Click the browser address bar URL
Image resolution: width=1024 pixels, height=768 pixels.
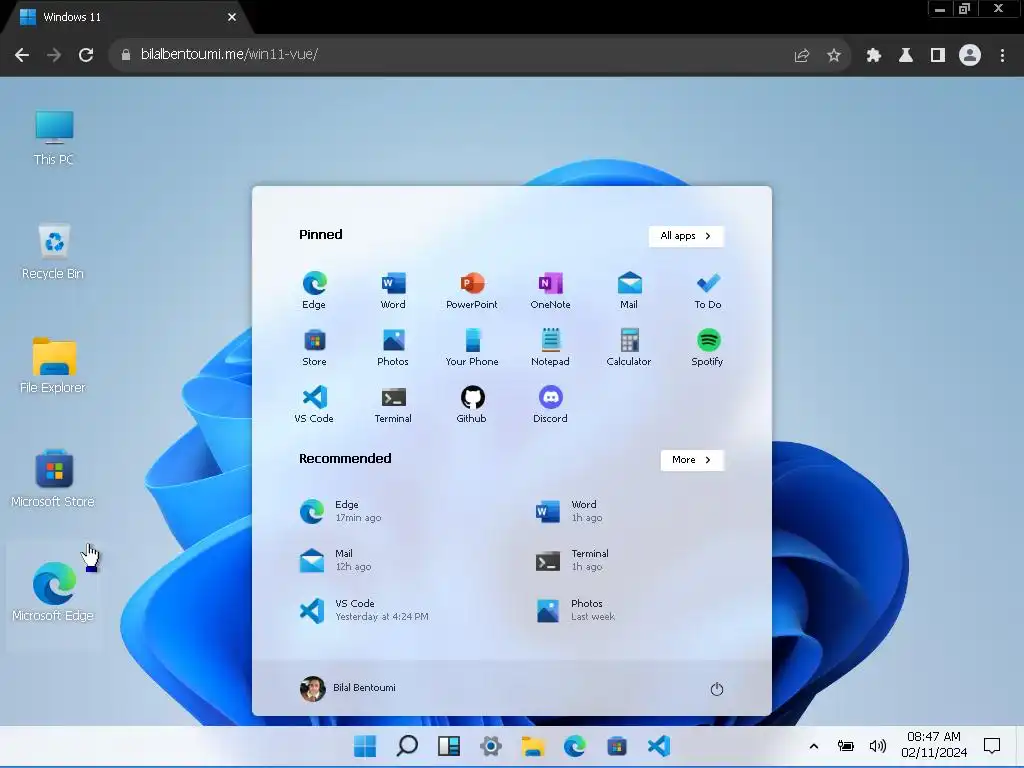[x=229, y=54]
